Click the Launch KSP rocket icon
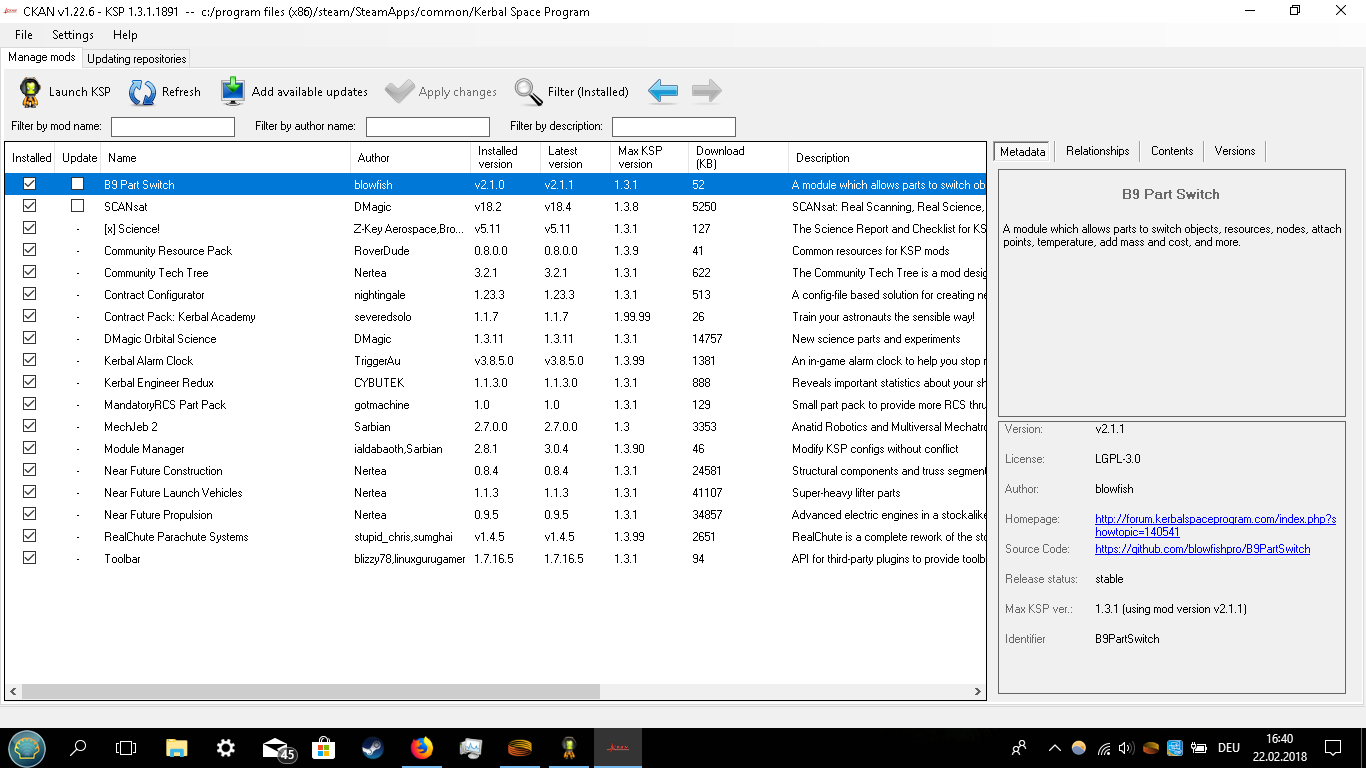The image size is (1366, 768). tap(30, 92)
